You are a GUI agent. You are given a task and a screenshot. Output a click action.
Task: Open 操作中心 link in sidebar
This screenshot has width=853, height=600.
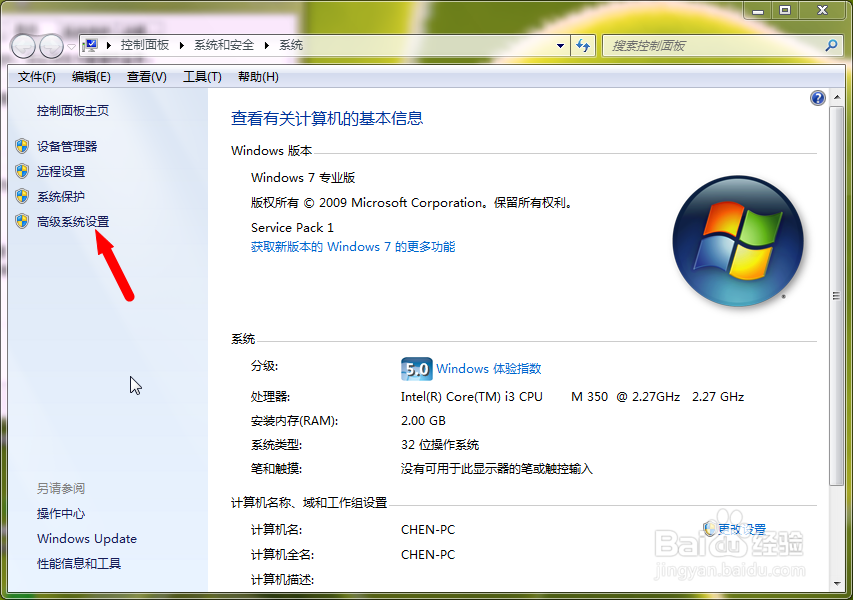(61, 514)
